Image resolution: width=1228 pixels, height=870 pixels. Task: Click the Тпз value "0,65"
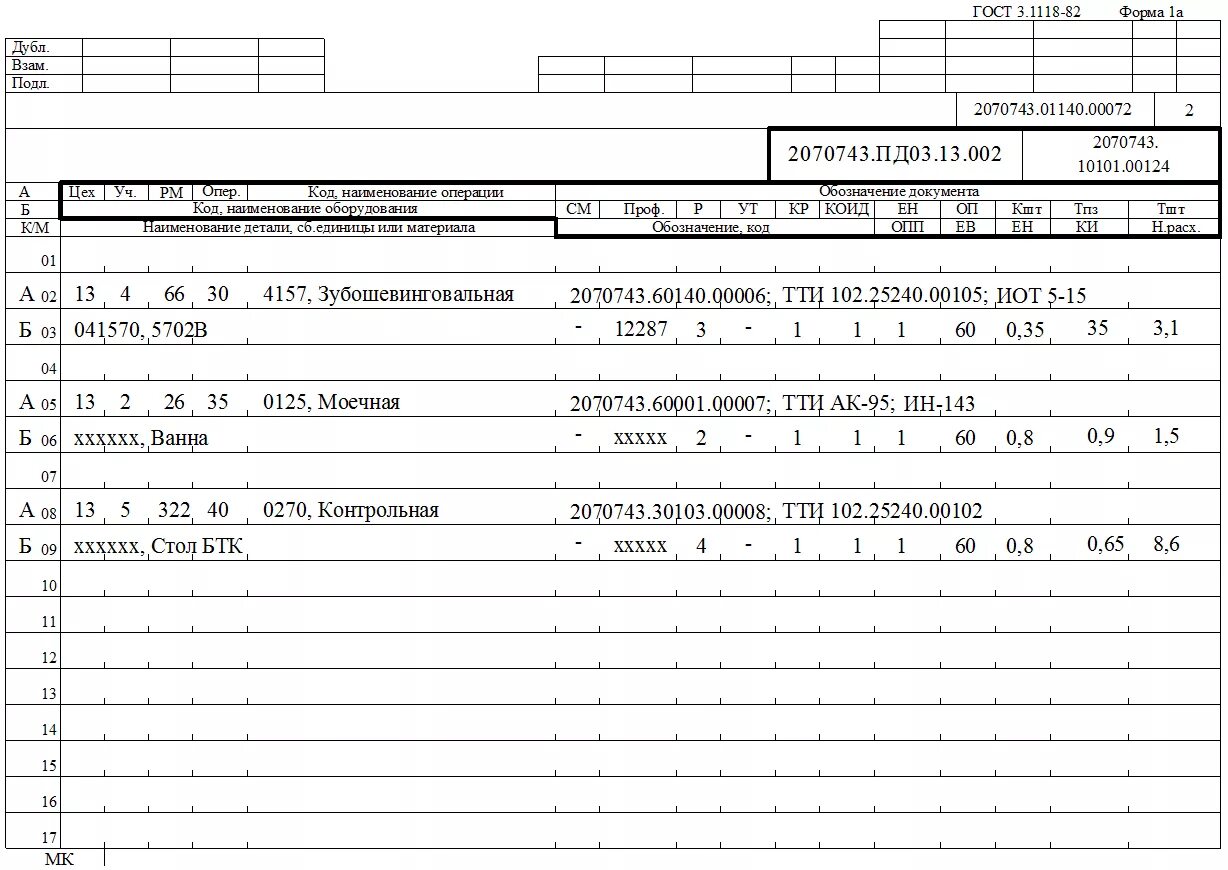coord(1106,543)
